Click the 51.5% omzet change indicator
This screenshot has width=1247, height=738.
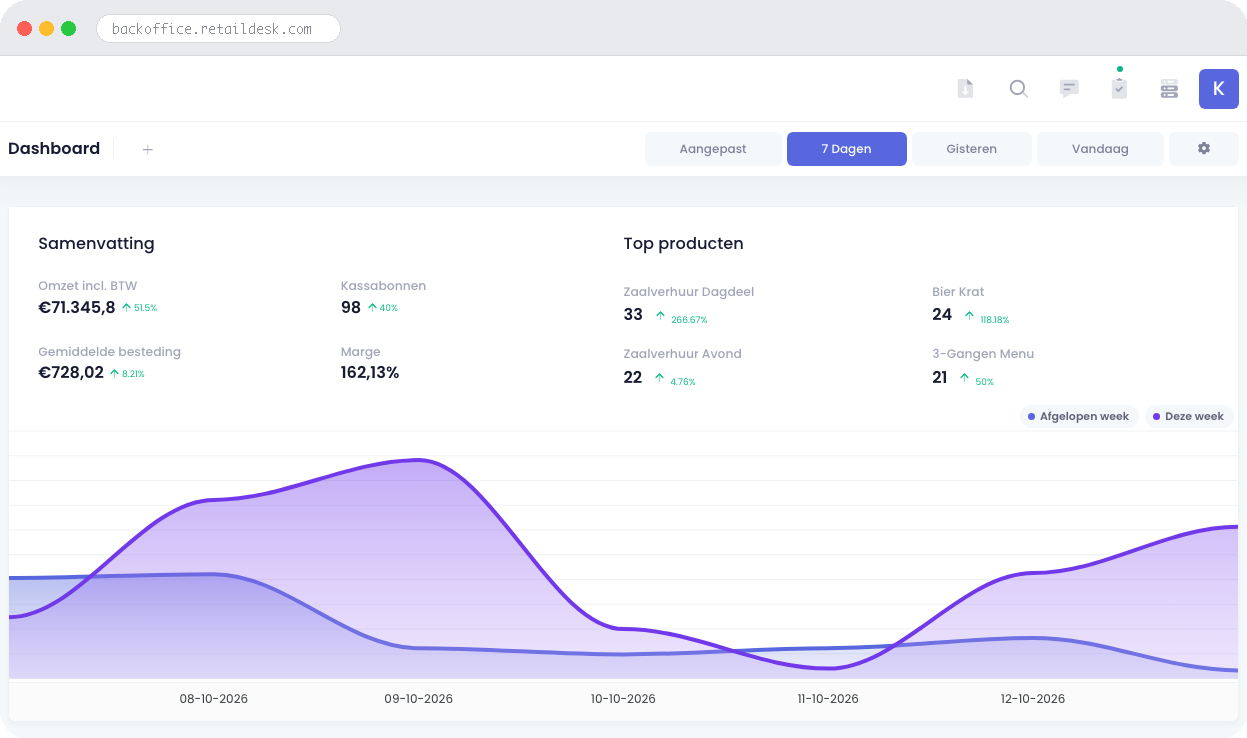click(x=139, y=308)
